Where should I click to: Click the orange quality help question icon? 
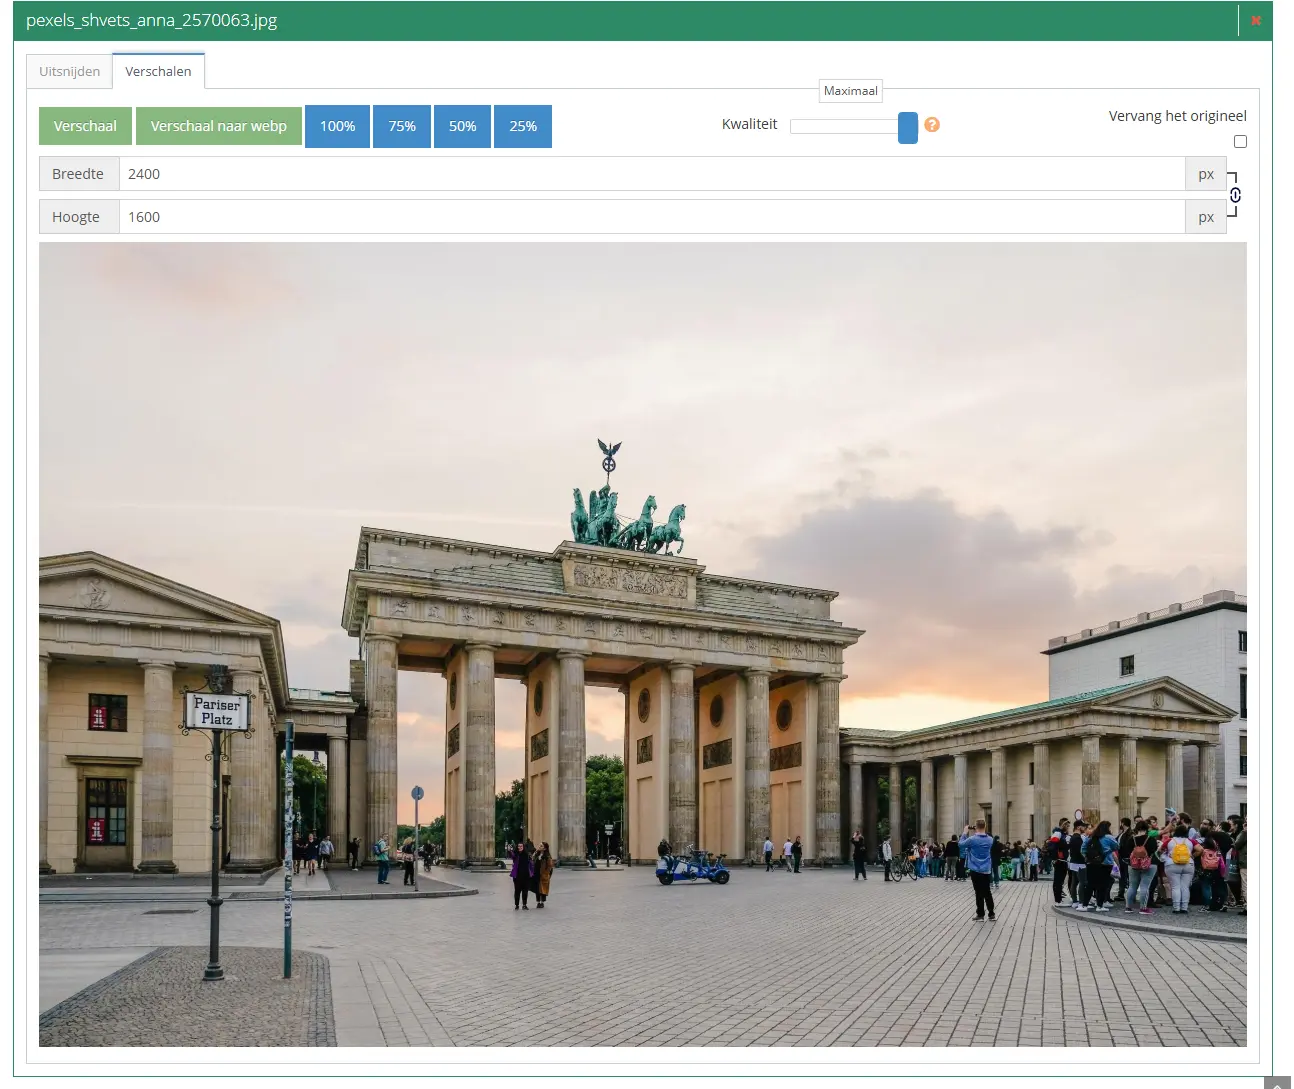pyautogui.click(x=932, y=125)
